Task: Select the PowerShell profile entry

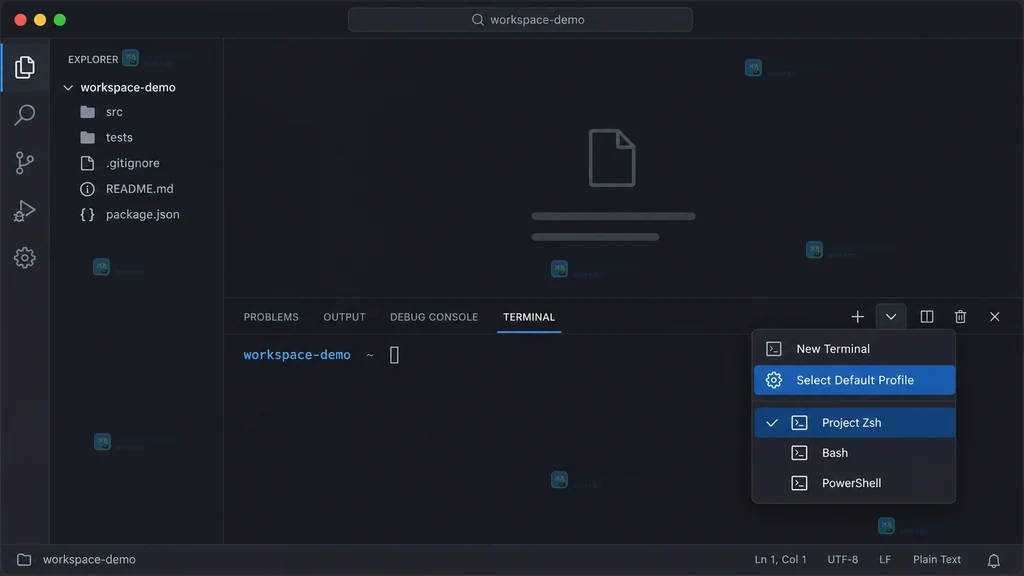Action: point(854,483)
